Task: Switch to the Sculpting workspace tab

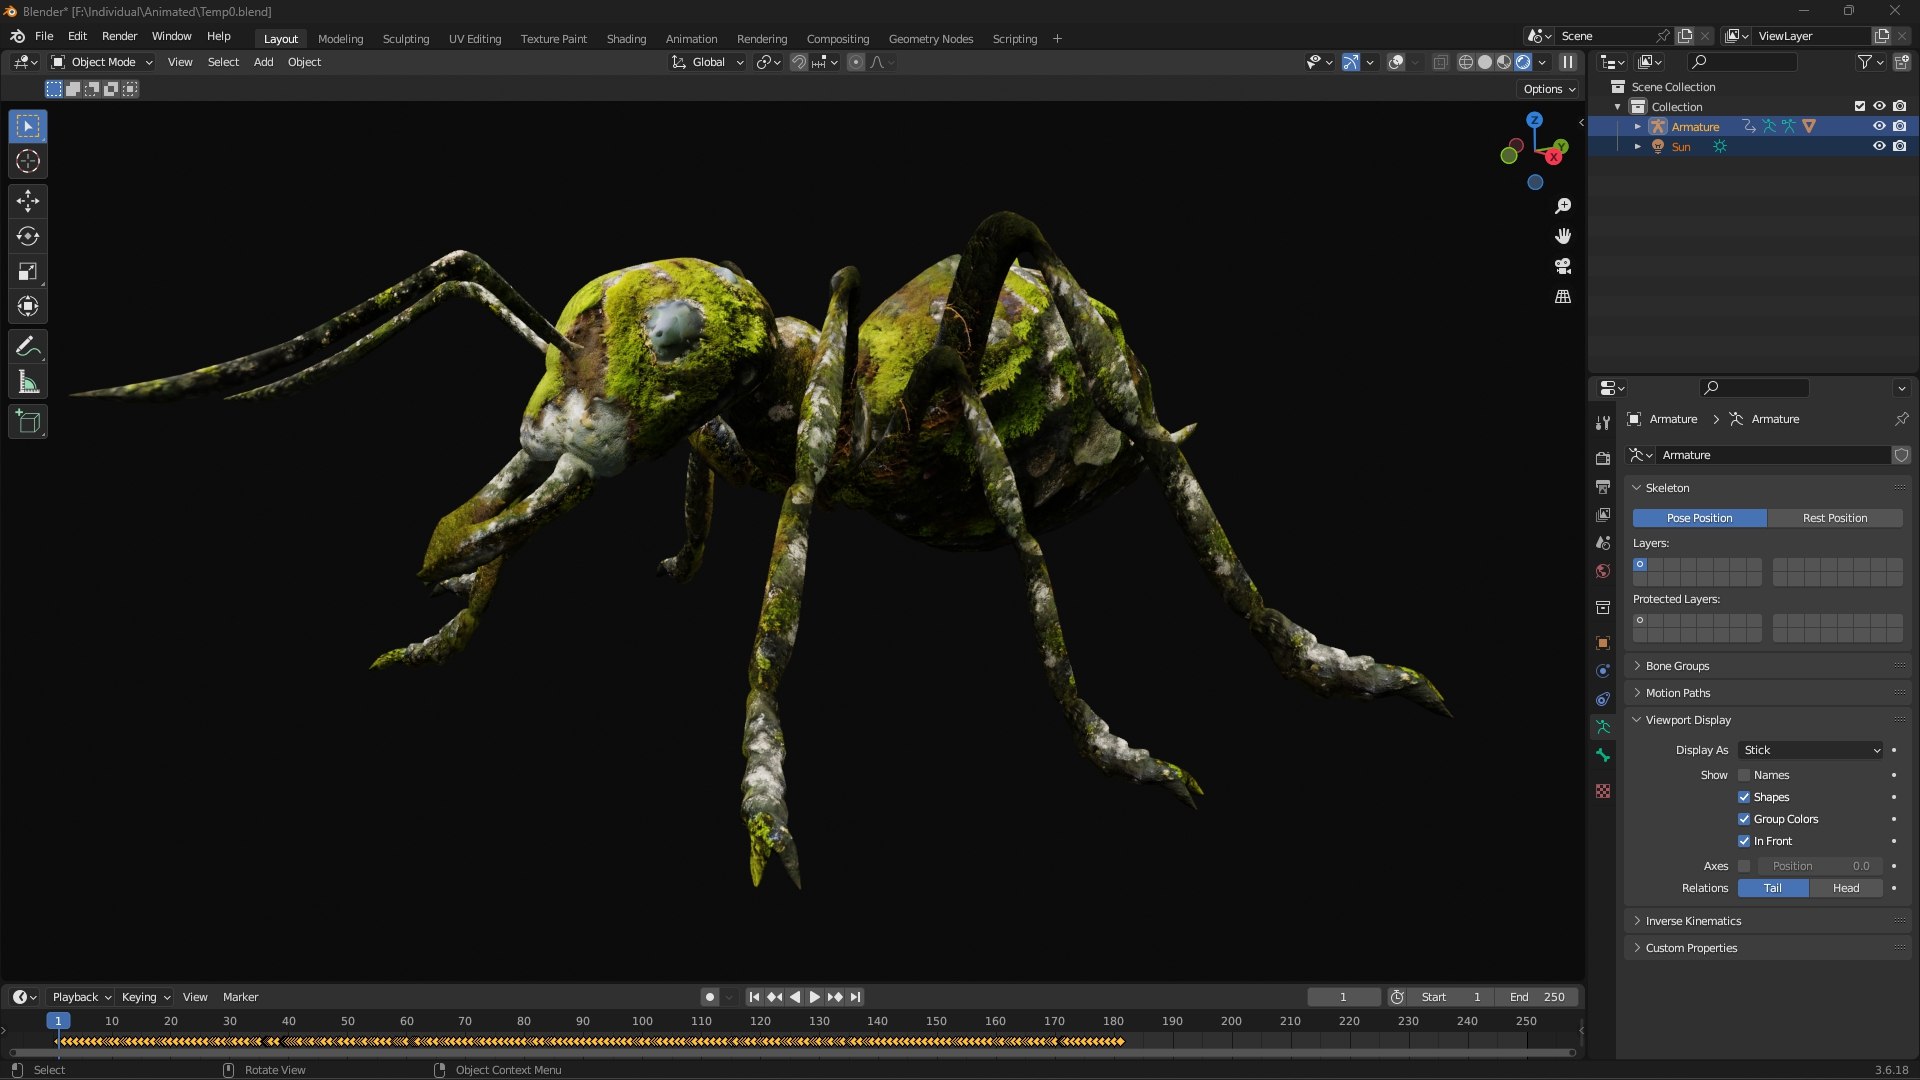Action: click(406, 39)
